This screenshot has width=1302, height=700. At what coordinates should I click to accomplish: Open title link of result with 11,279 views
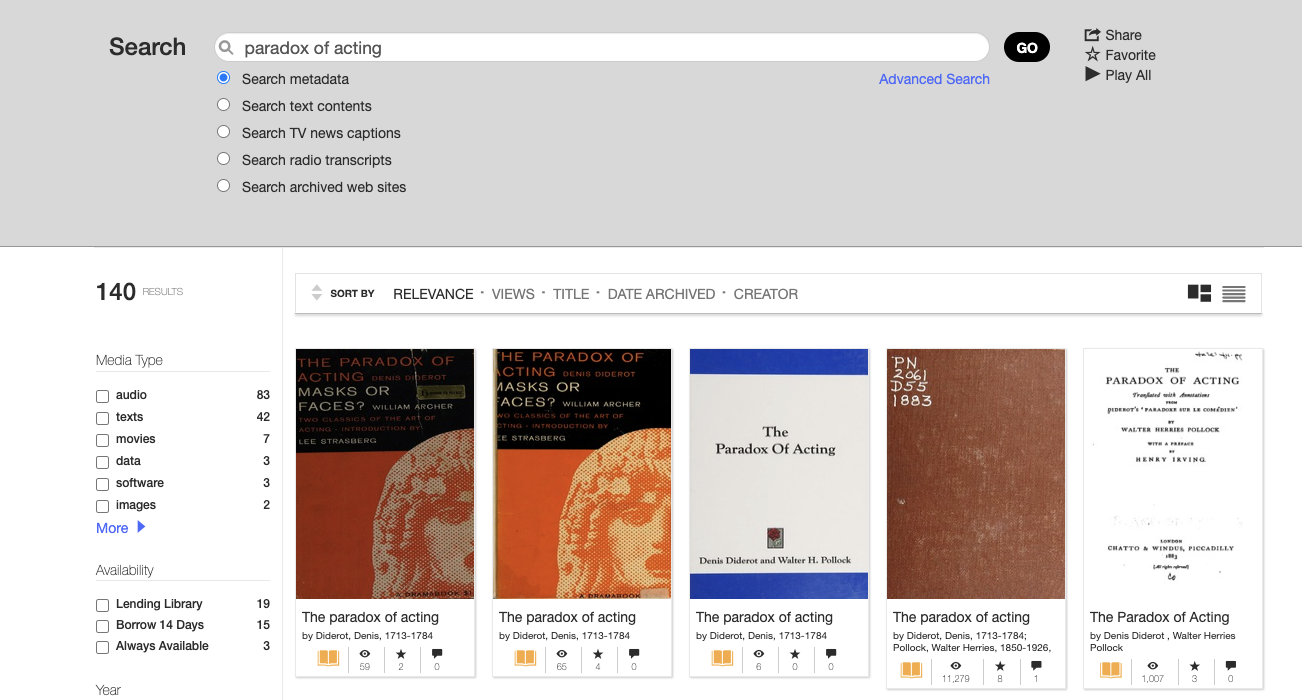[x=961, y=617]
